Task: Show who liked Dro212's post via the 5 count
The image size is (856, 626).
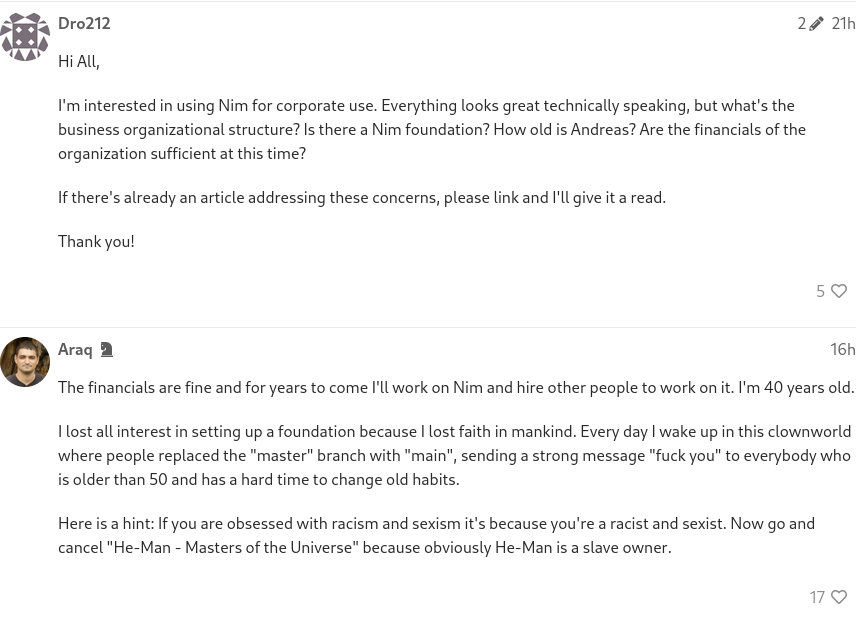Action: click(821, 291)
